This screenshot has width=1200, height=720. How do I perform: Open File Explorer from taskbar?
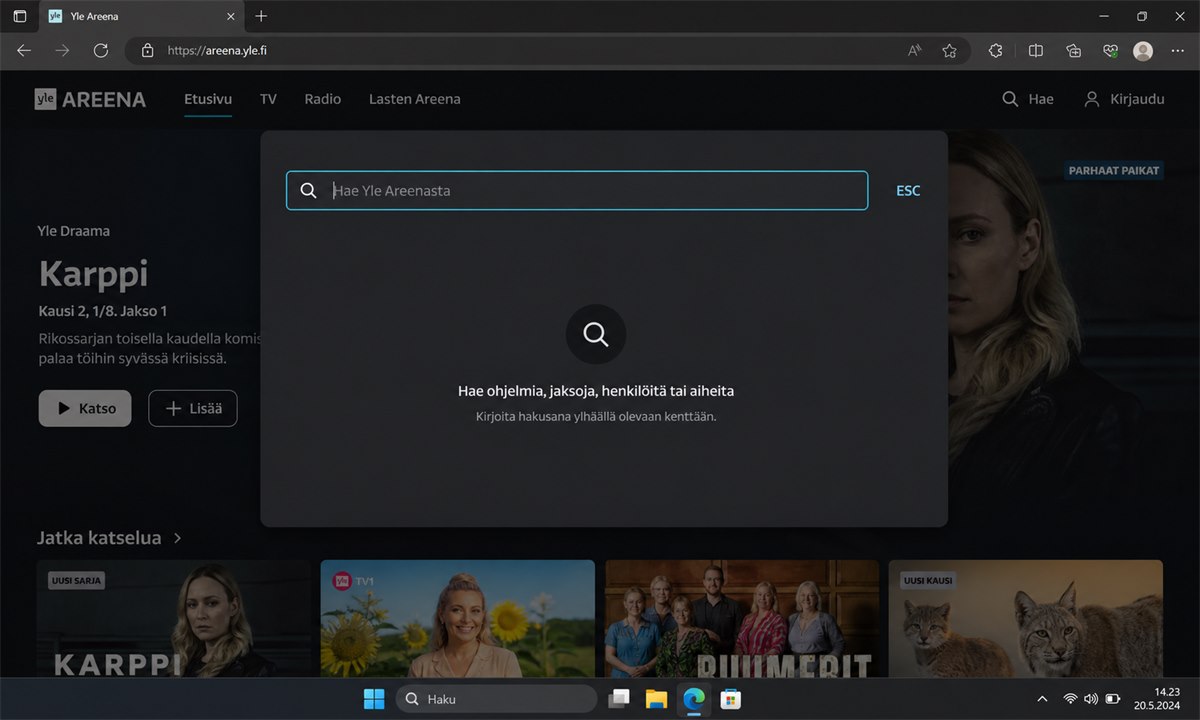click(656, 699)
